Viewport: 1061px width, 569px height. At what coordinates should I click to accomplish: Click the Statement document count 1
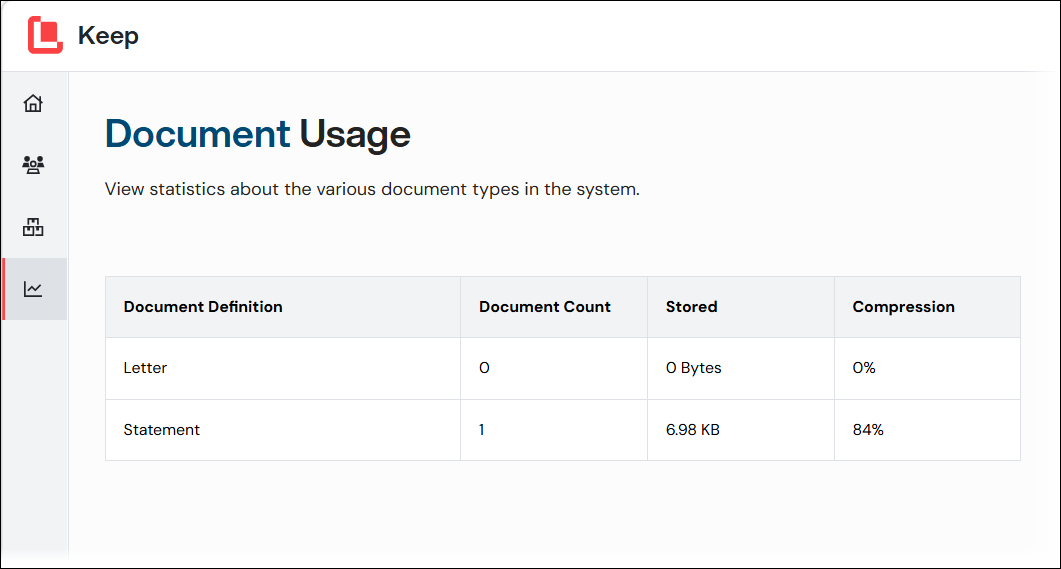click(x=482, y=430)
